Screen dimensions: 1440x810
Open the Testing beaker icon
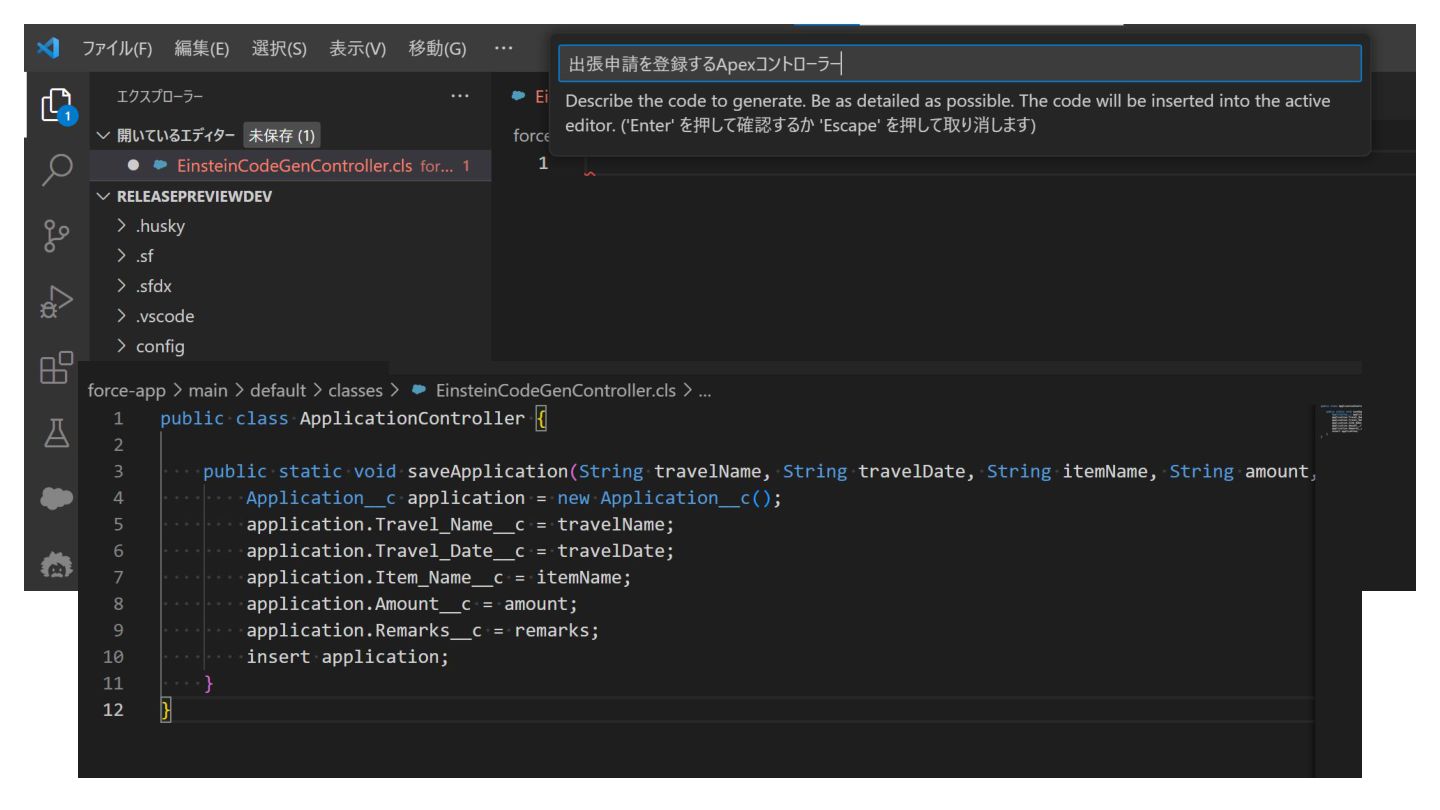point(55,435)
